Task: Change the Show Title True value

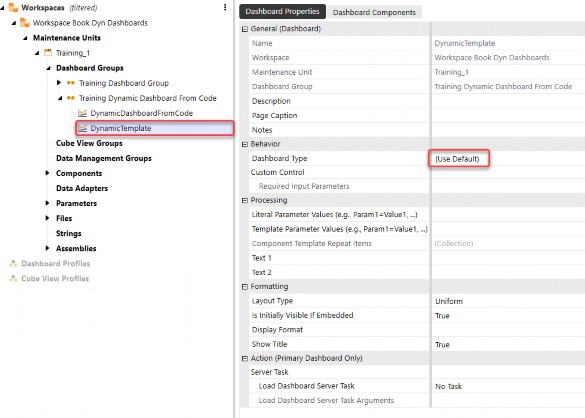Action: pos(508,344)
